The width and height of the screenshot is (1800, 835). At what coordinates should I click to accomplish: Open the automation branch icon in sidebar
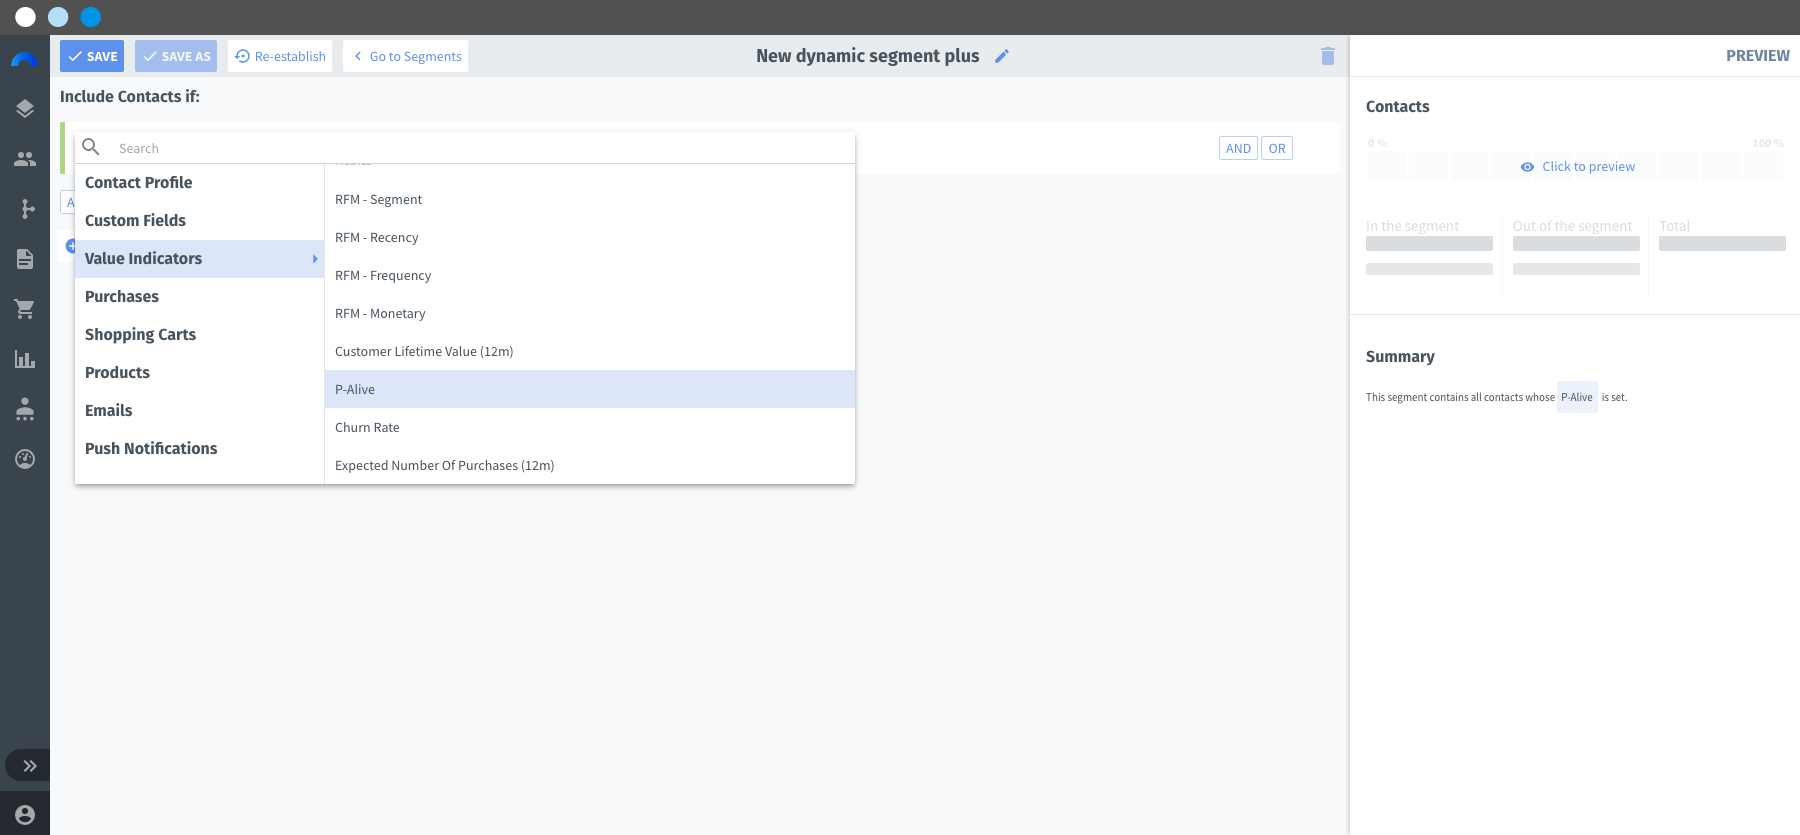click(x=25, y=209)
